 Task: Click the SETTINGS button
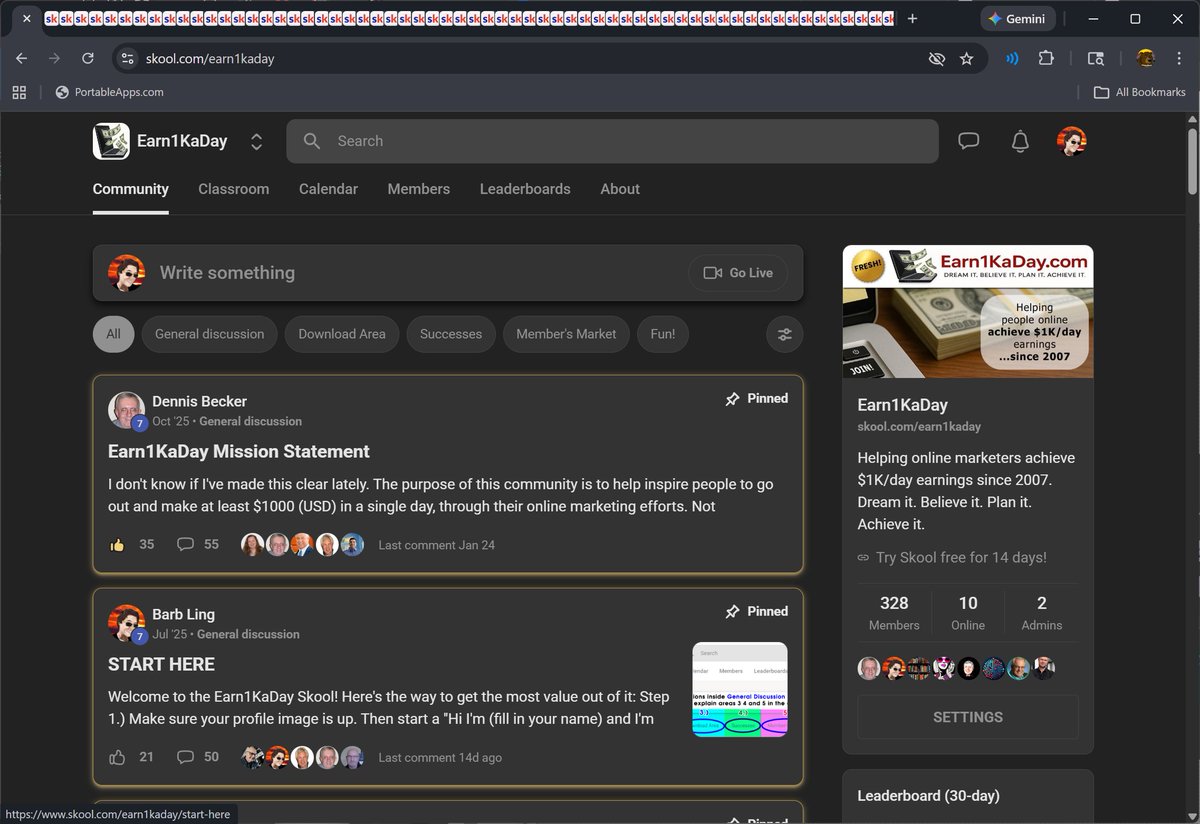[x=968, y=717]
